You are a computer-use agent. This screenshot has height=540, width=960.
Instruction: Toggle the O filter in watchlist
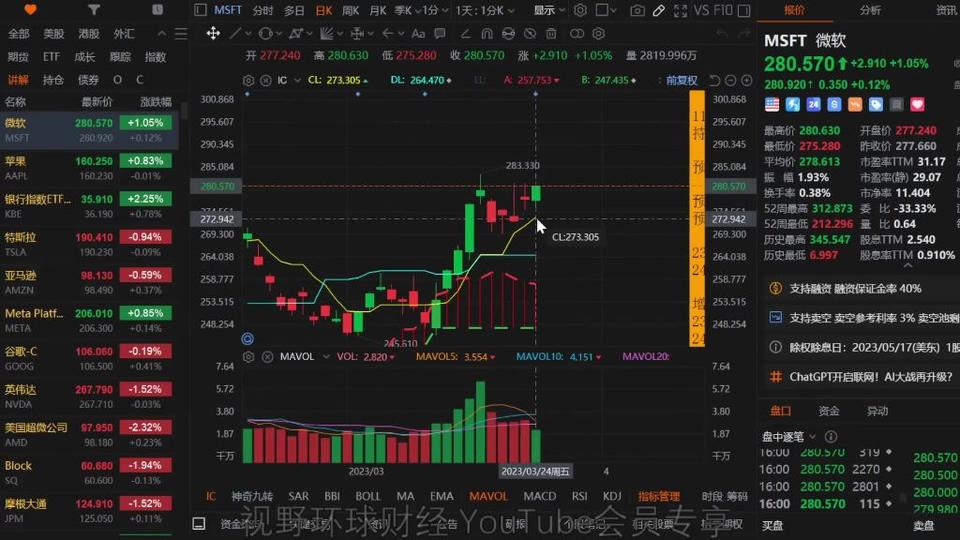pyautogui.click(x=118, y=80)
